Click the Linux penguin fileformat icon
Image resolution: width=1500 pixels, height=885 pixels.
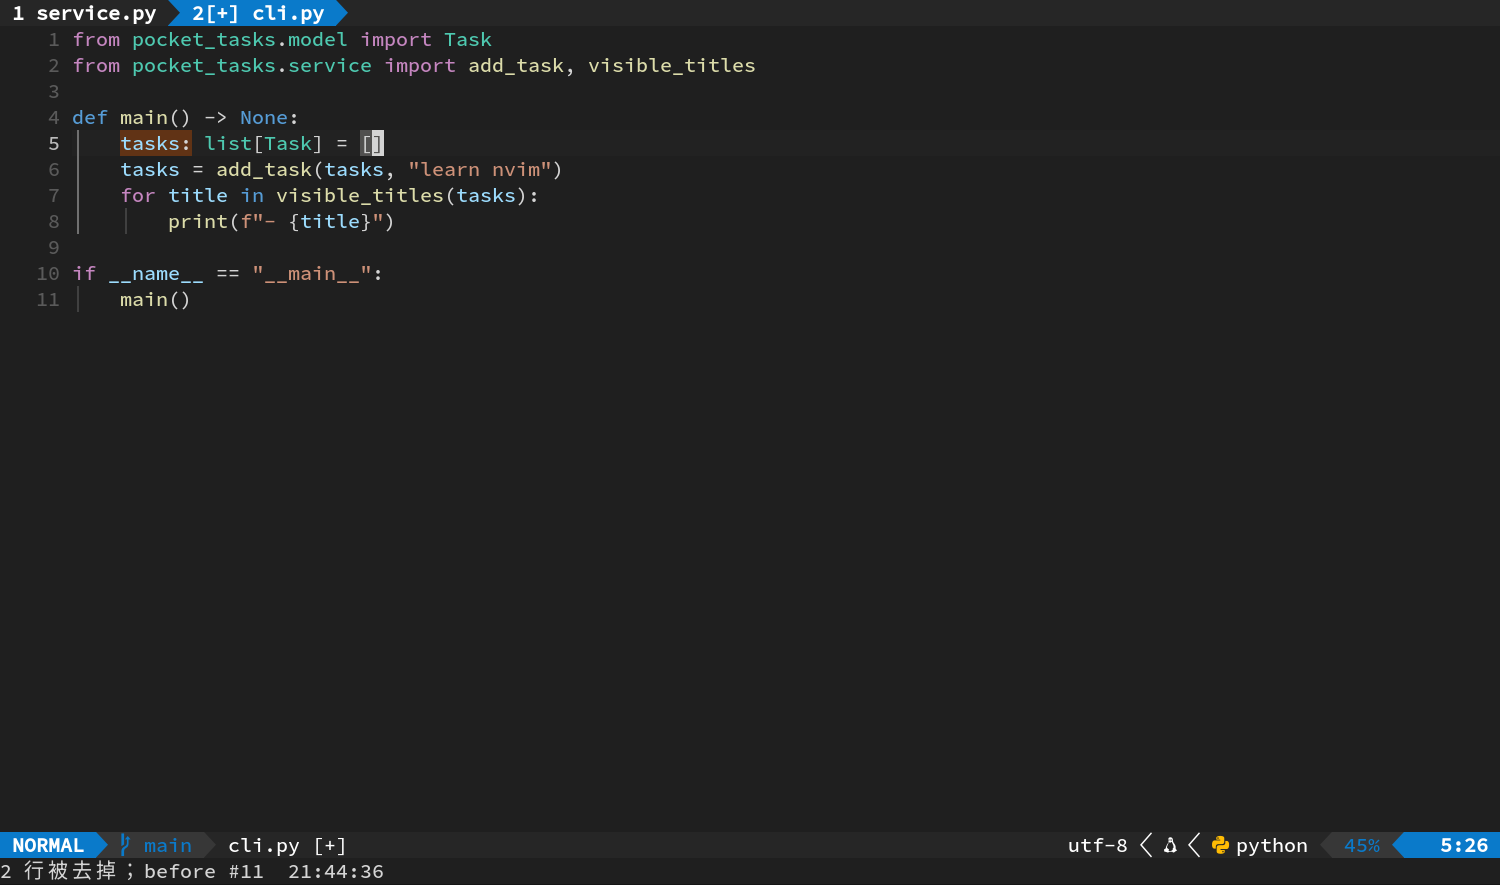click(x=1170, y=845)
